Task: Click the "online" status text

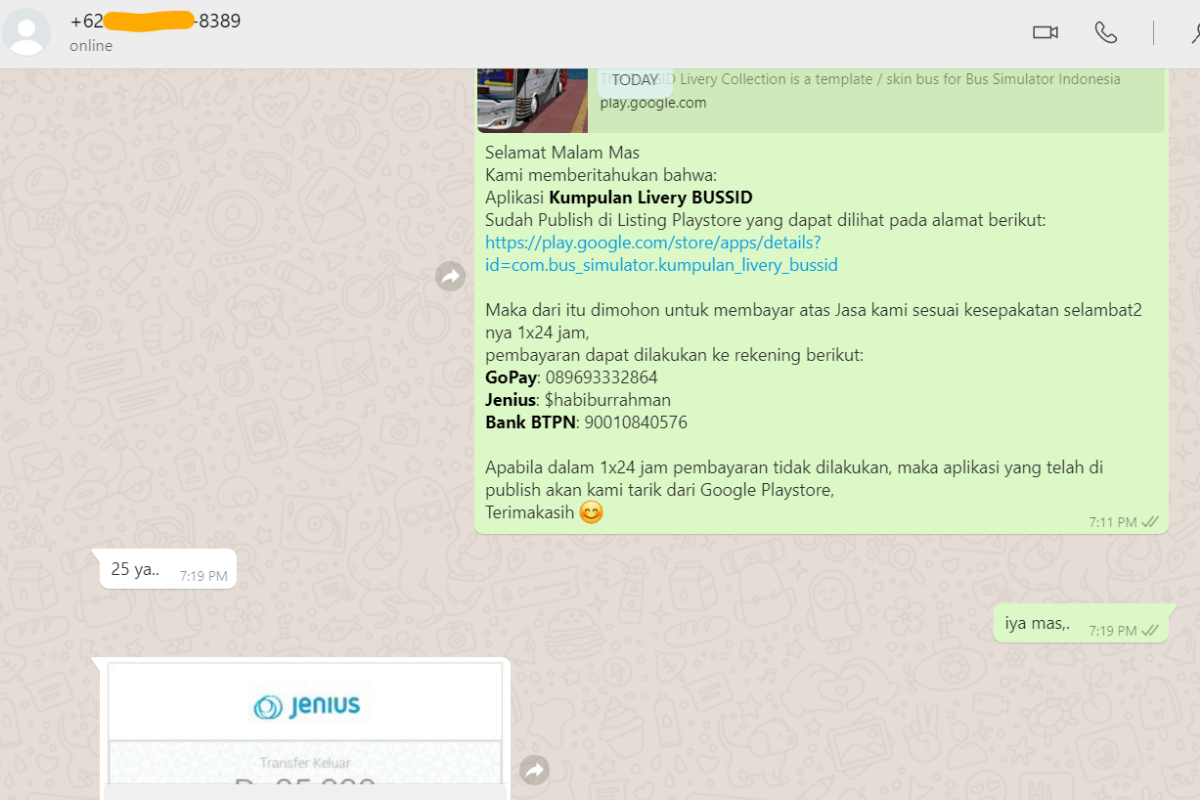Action: (91, 46)
